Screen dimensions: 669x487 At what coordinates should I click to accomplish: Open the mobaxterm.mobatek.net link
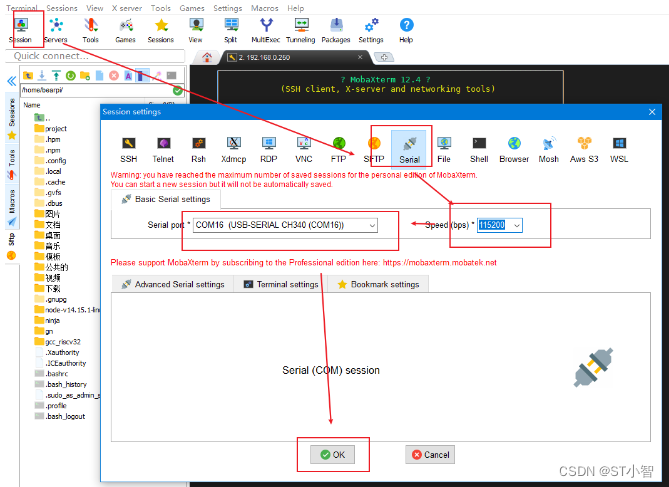[x=439, y=262]
